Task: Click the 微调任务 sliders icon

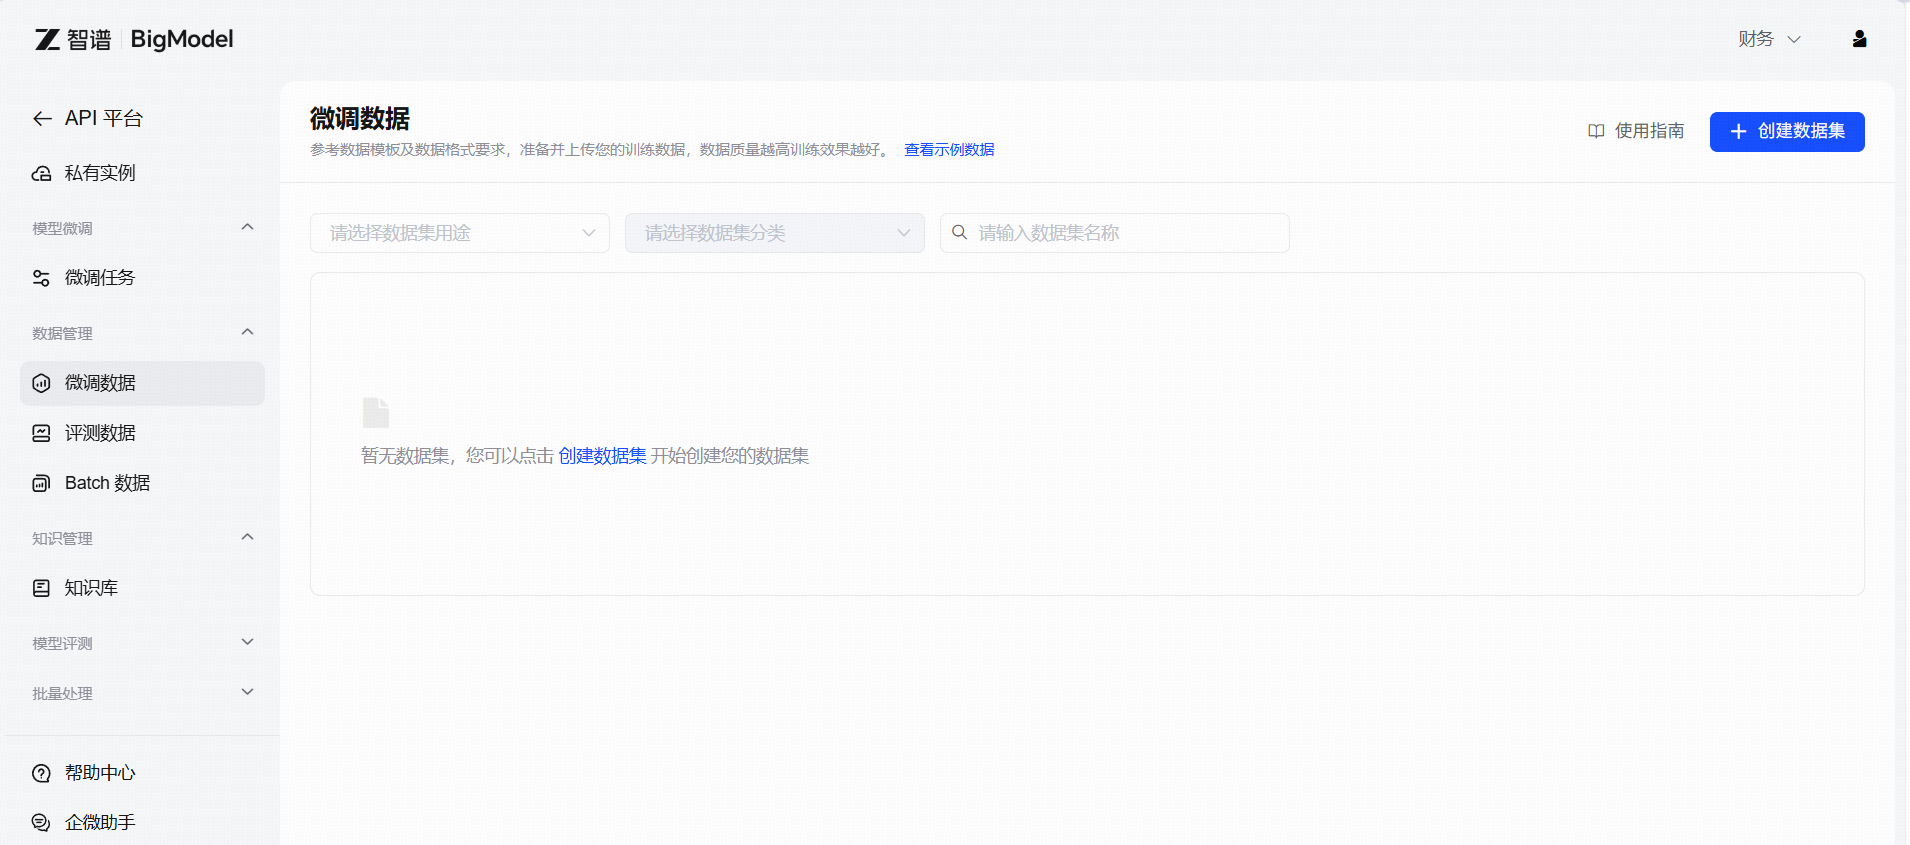Action: click(x=42, y=278)
